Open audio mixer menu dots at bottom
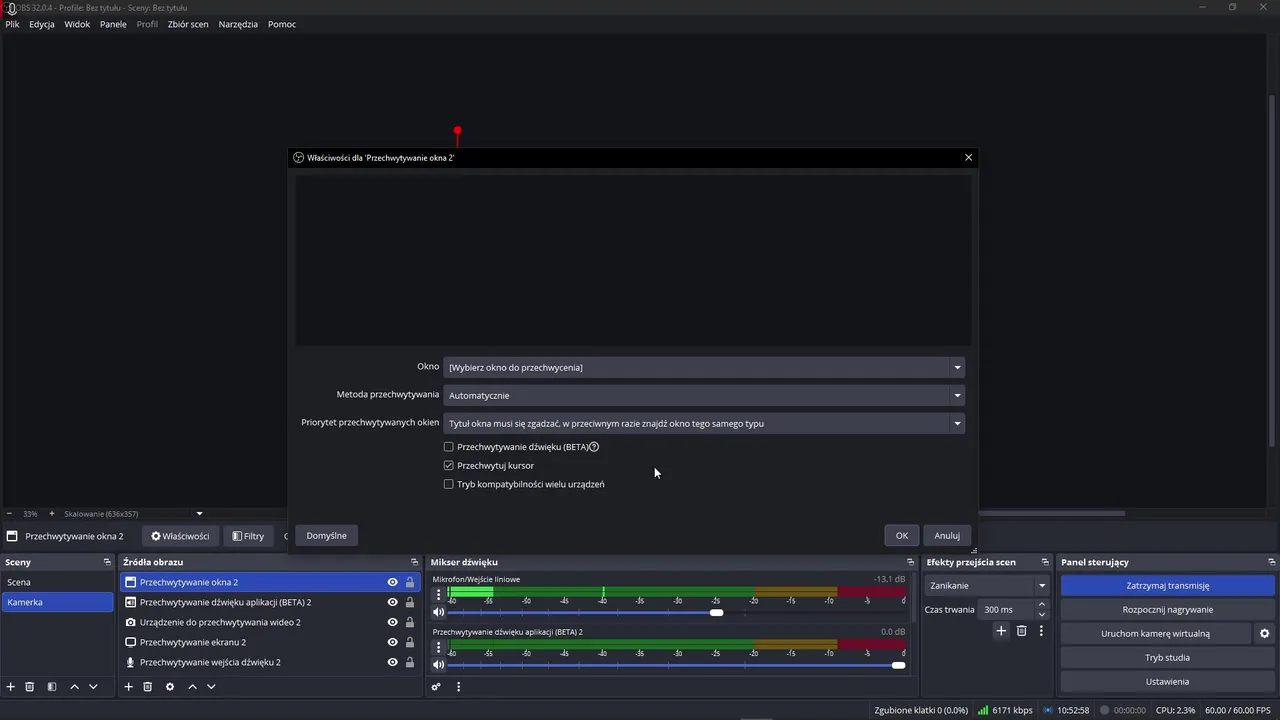1280x720 pixels. [459, 687]
